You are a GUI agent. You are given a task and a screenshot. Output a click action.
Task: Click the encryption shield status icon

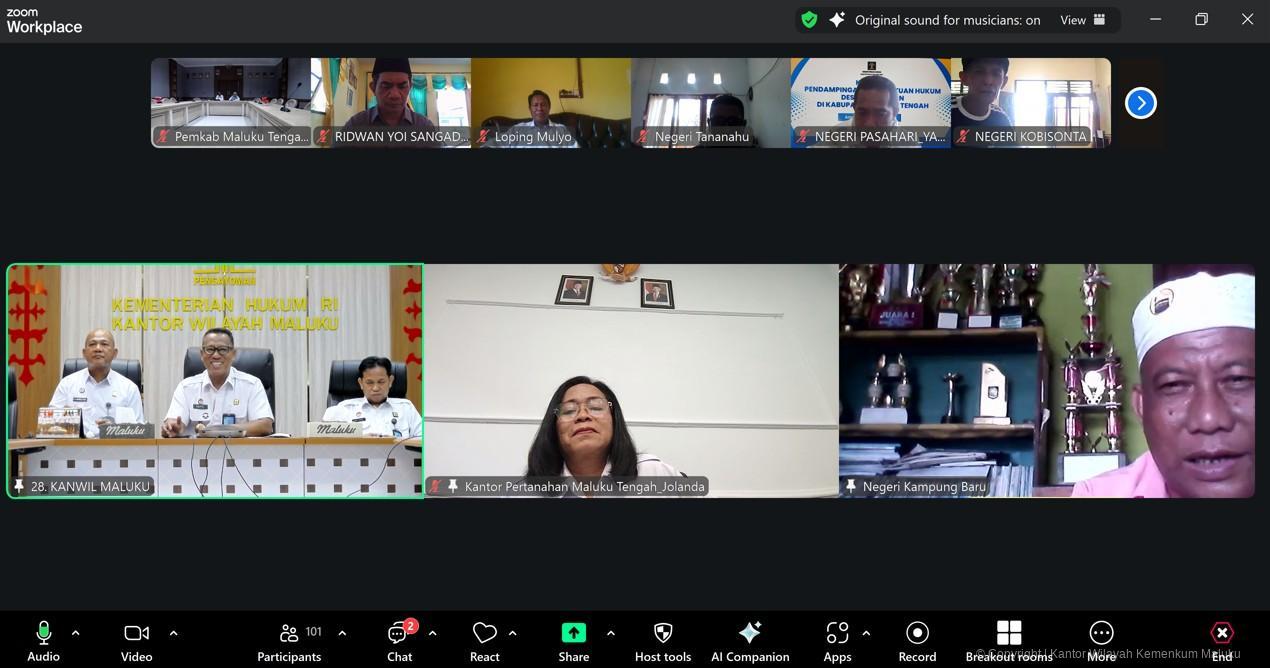coord(809,20)
